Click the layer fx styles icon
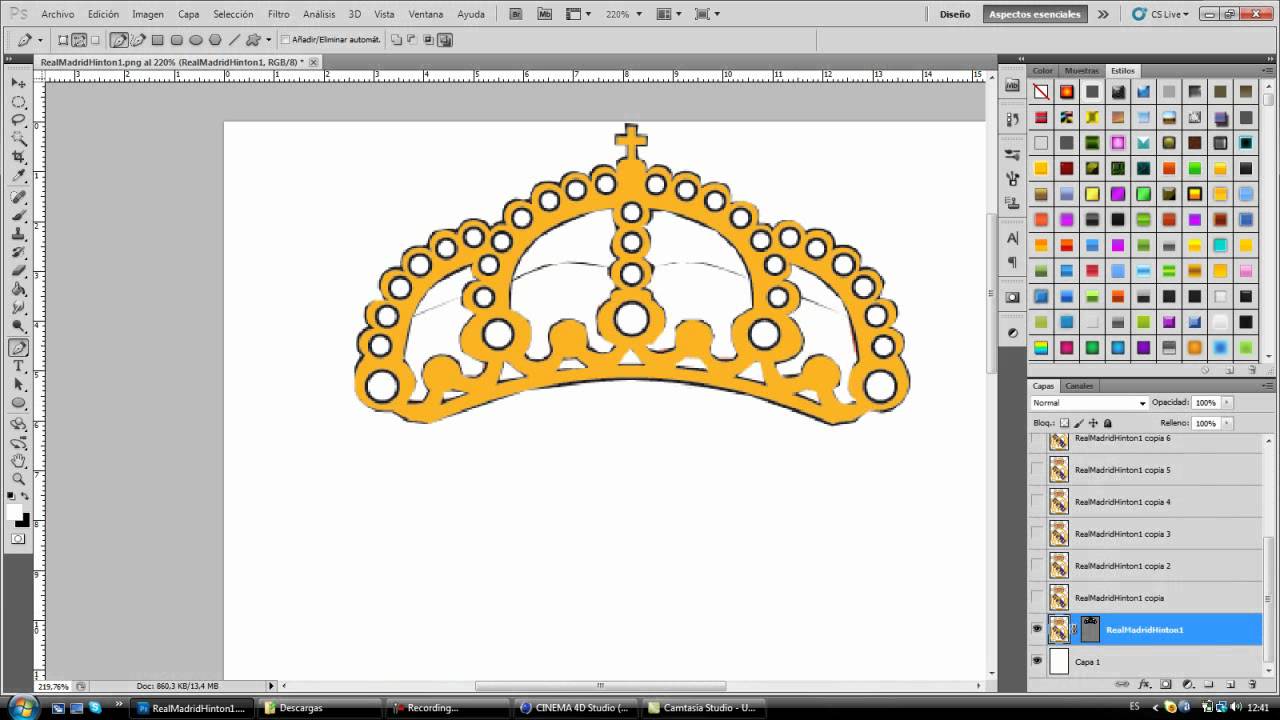 (1144, 684)
